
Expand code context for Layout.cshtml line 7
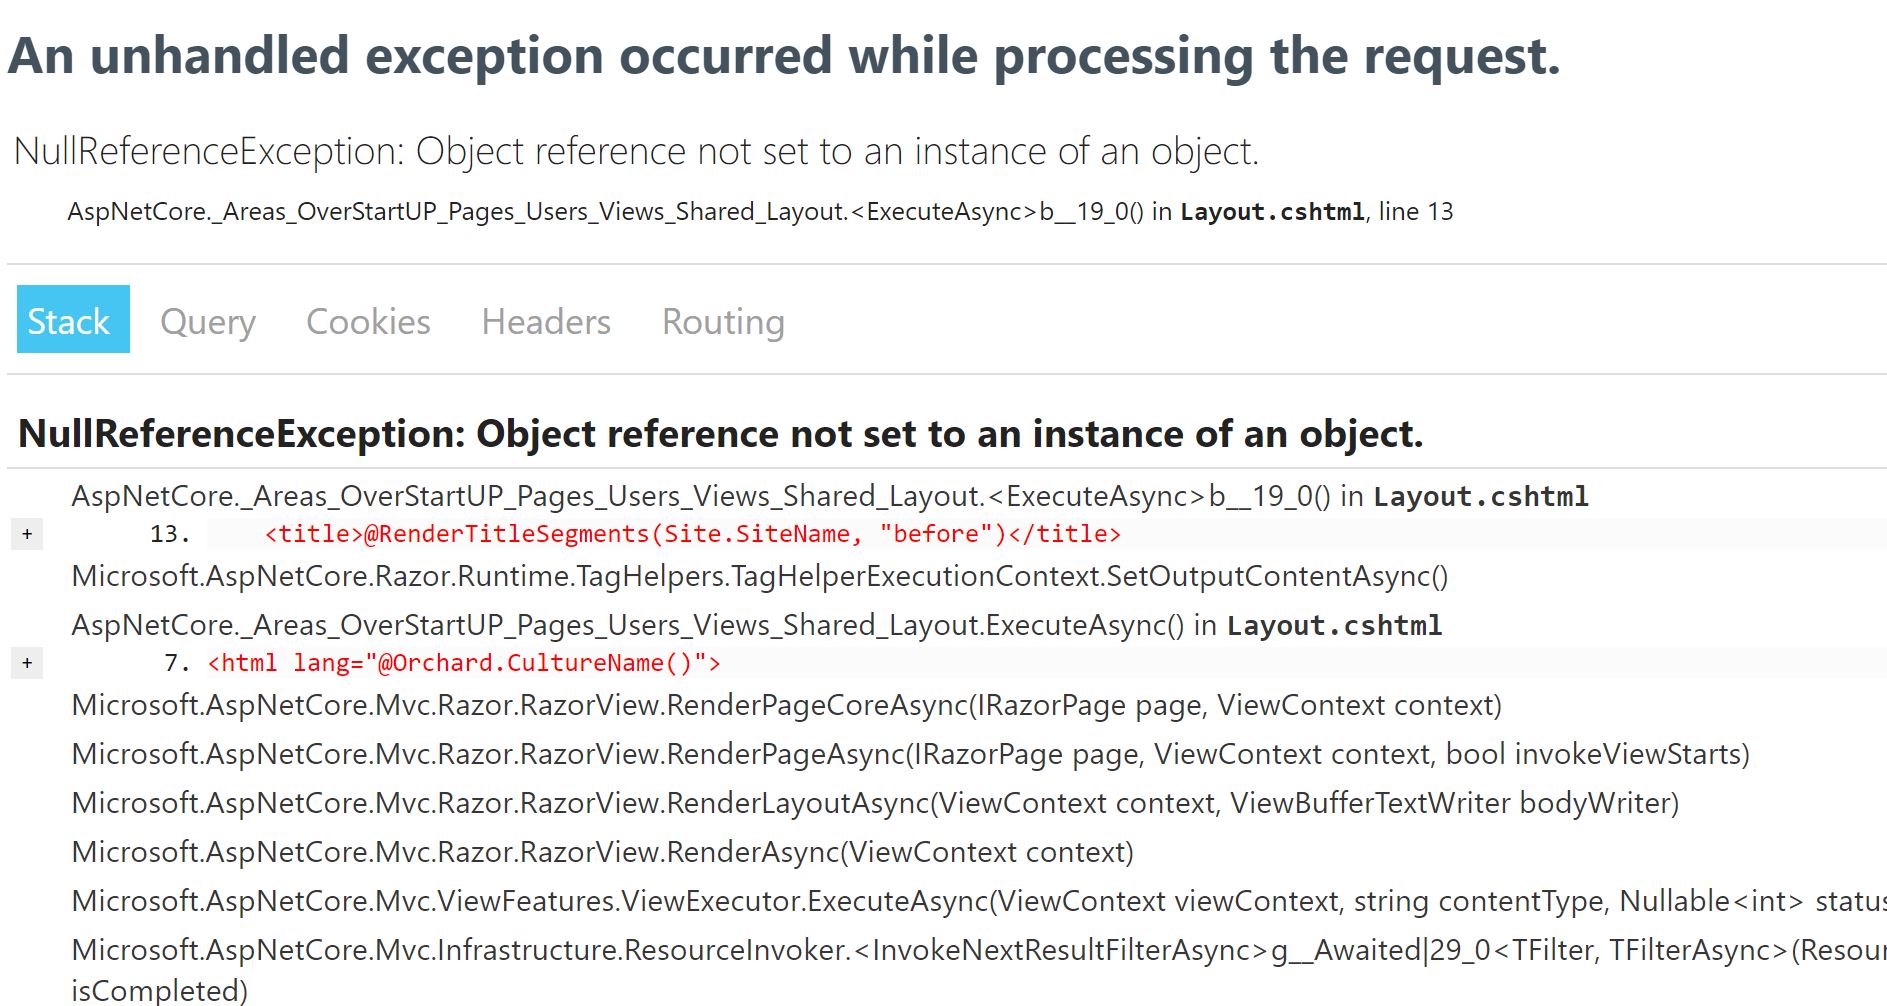tap(27, 662)
